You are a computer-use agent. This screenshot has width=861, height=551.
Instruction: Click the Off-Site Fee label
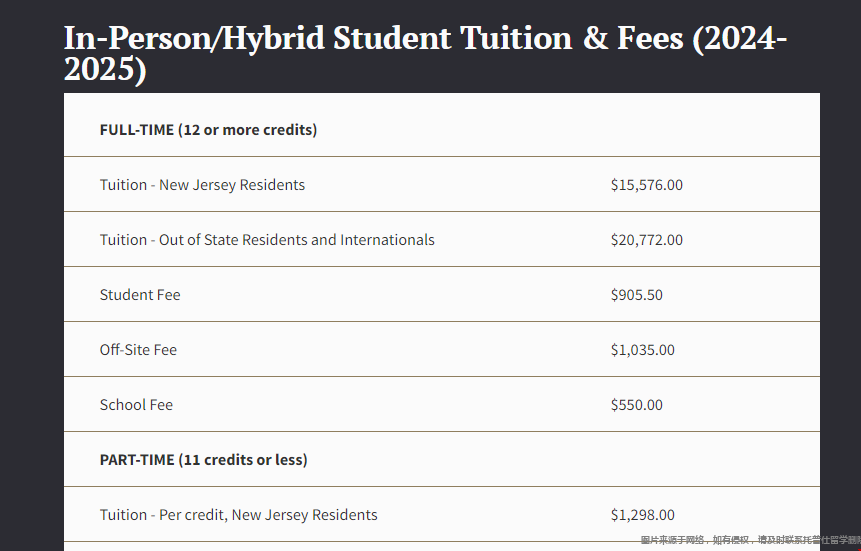tap(138, 350)
